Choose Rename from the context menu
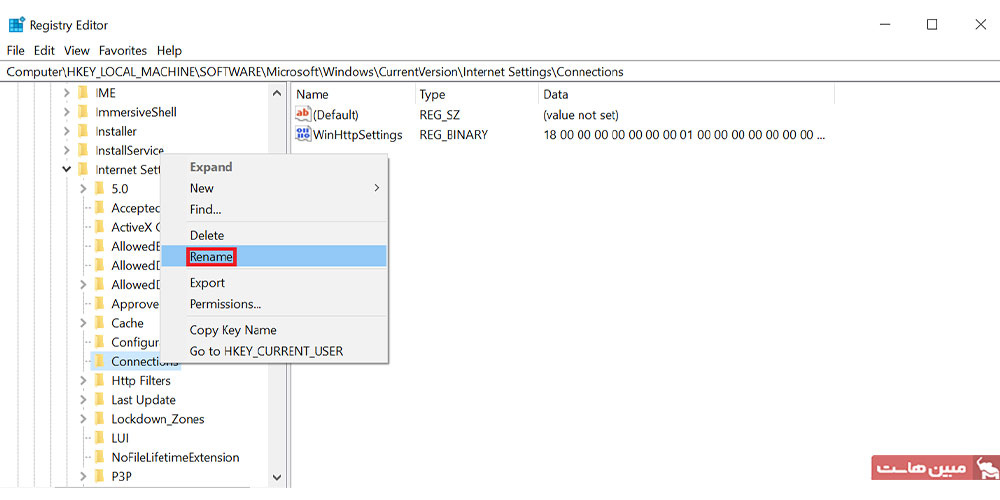 274,256
